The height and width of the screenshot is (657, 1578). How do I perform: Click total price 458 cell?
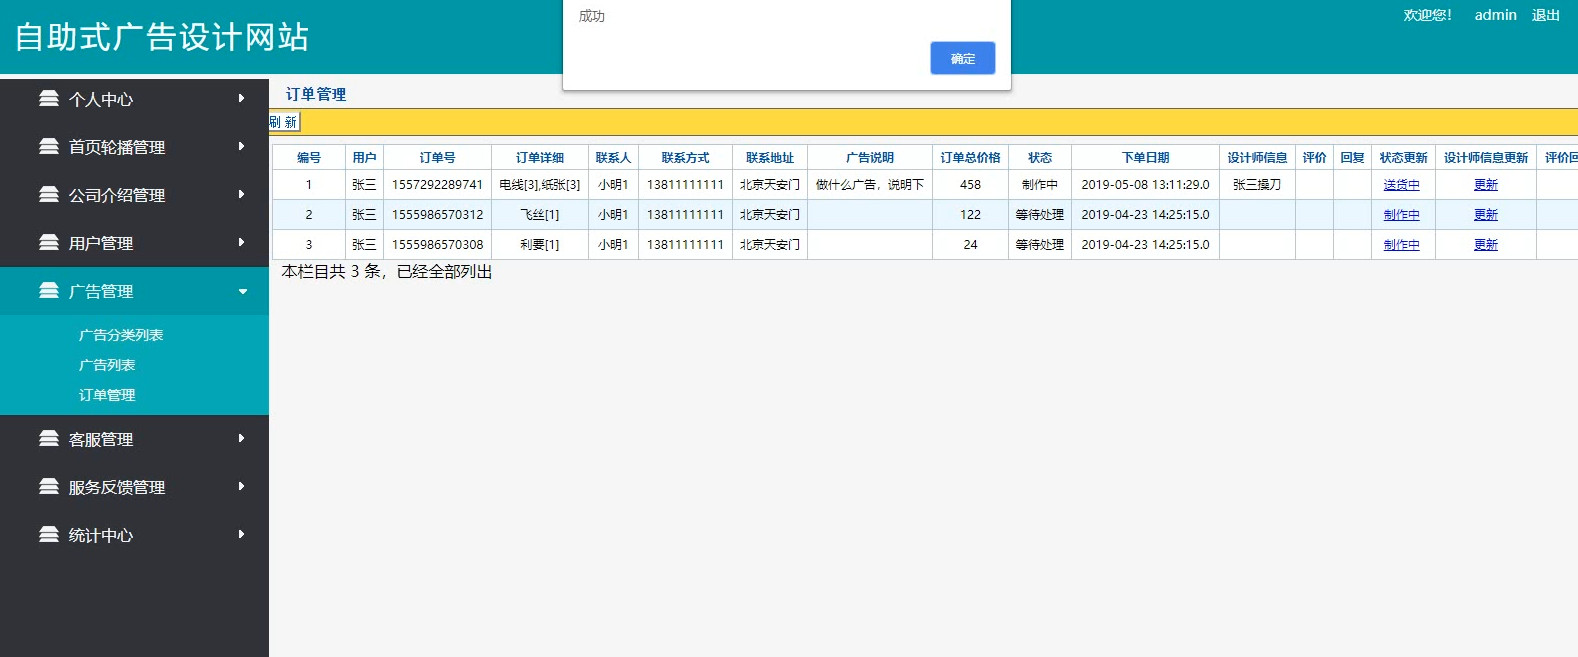pyautogui.click(x=970, y=185)
